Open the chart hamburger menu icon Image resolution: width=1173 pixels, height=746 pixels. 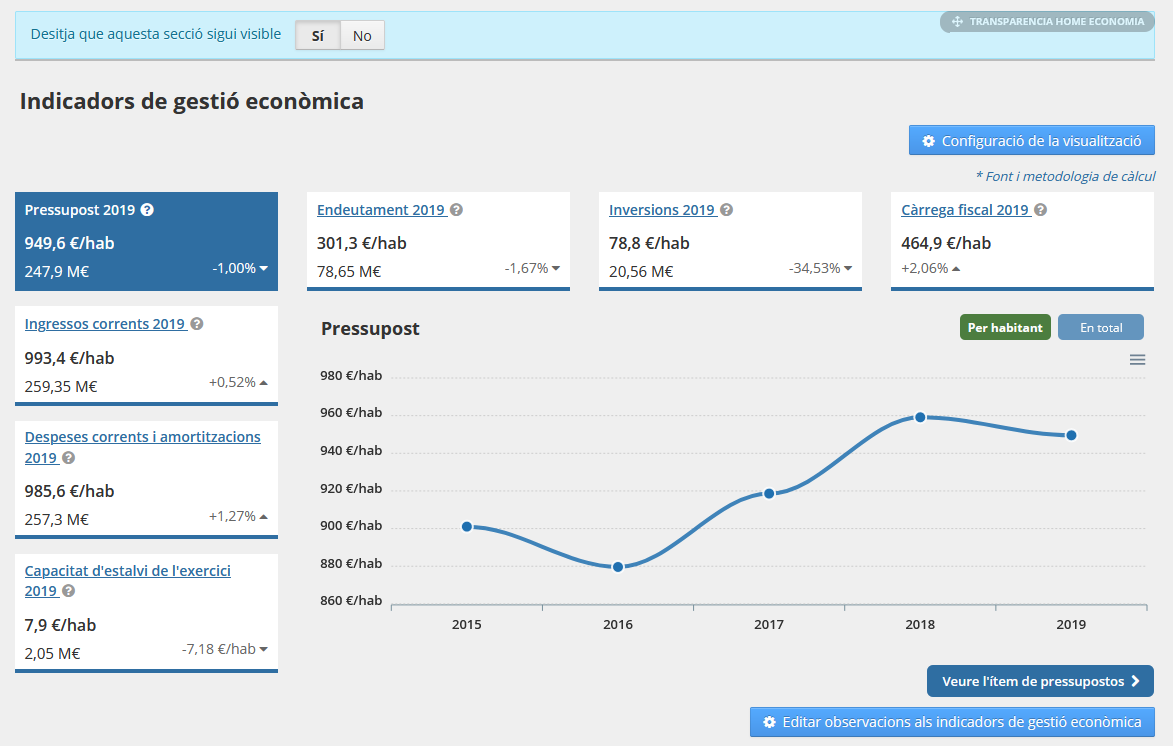[x=1137, y=360]
